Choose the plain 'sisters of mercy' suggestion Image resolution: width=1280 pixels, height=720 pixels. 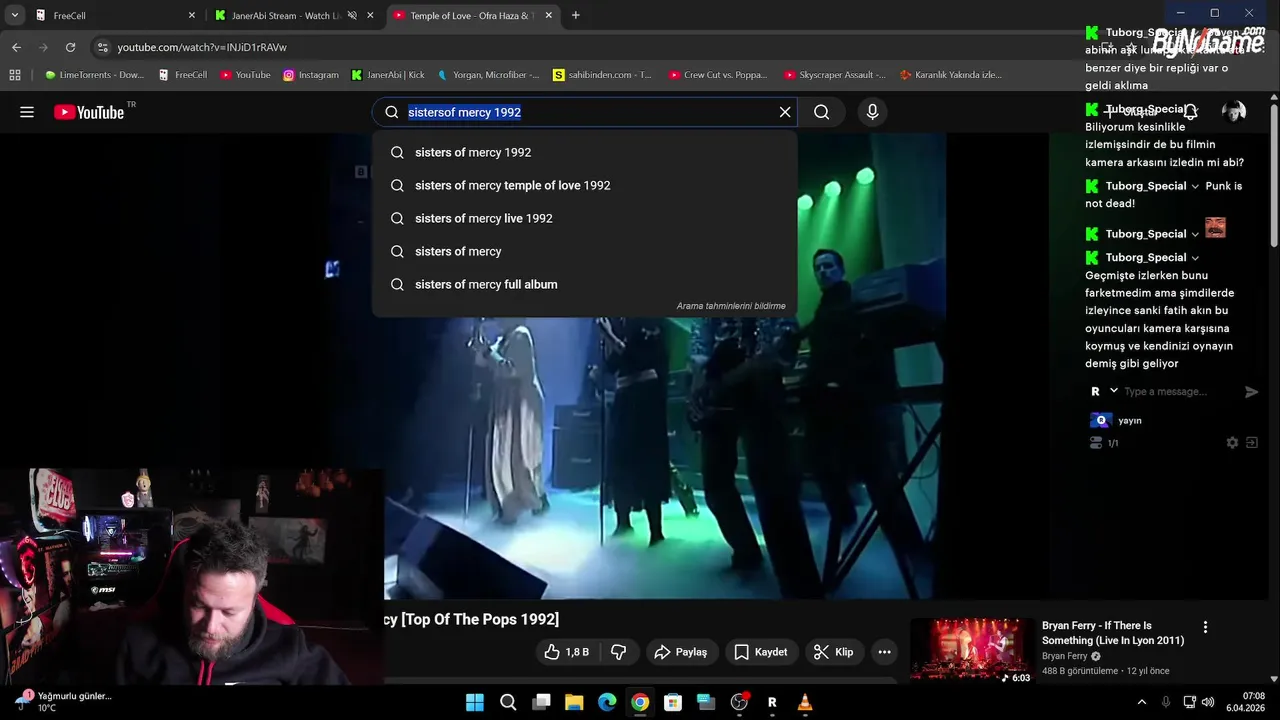[584, 251]
